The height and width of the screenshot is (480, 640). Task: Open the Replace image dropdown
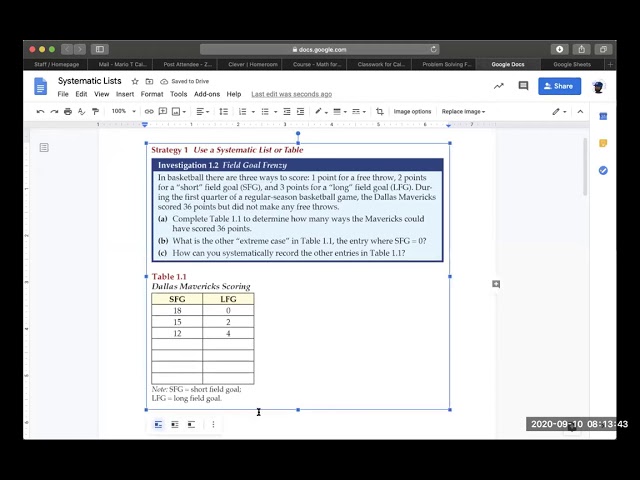[x=463, y=111]
